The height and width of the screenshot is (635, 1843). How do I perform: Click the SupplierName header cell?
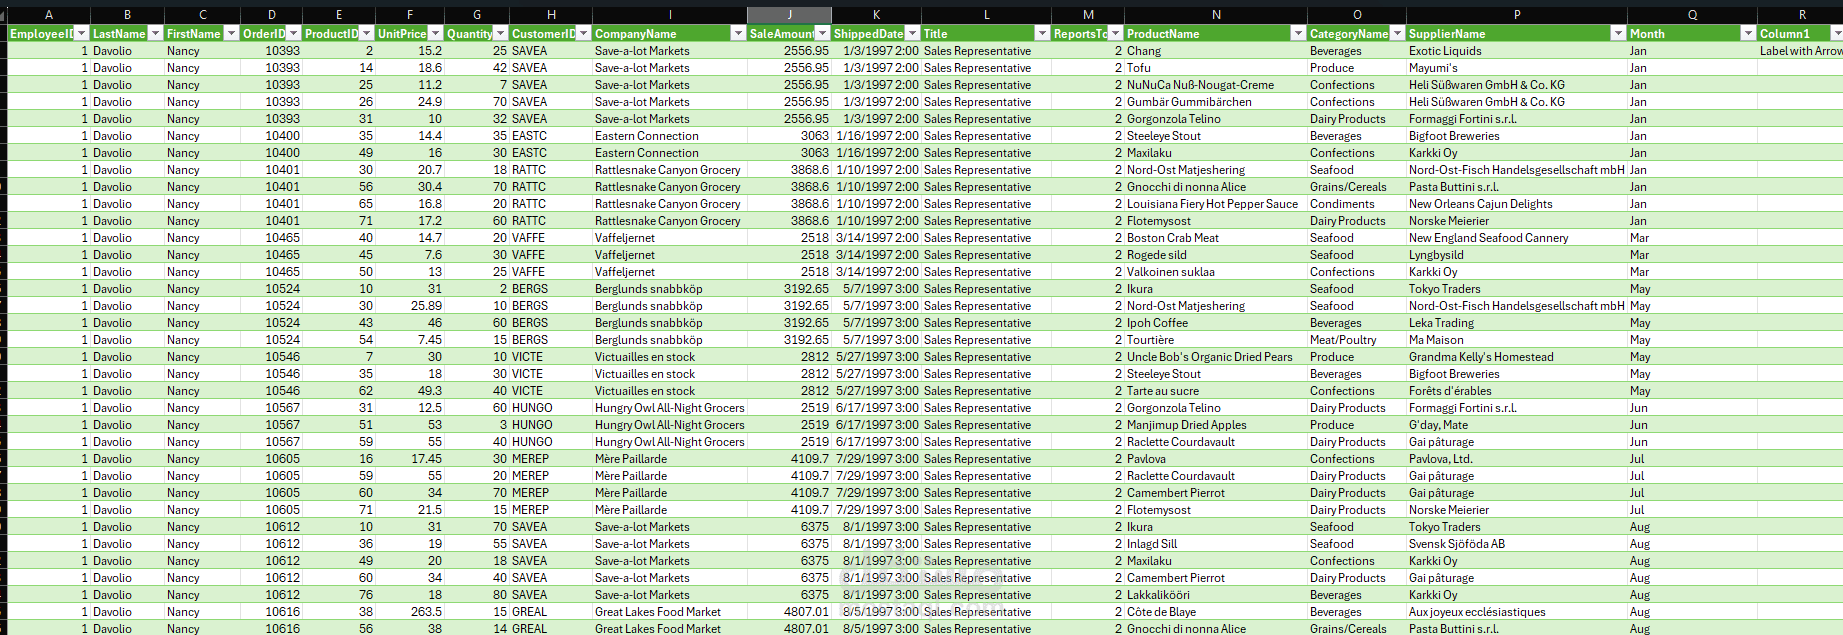1516,33
